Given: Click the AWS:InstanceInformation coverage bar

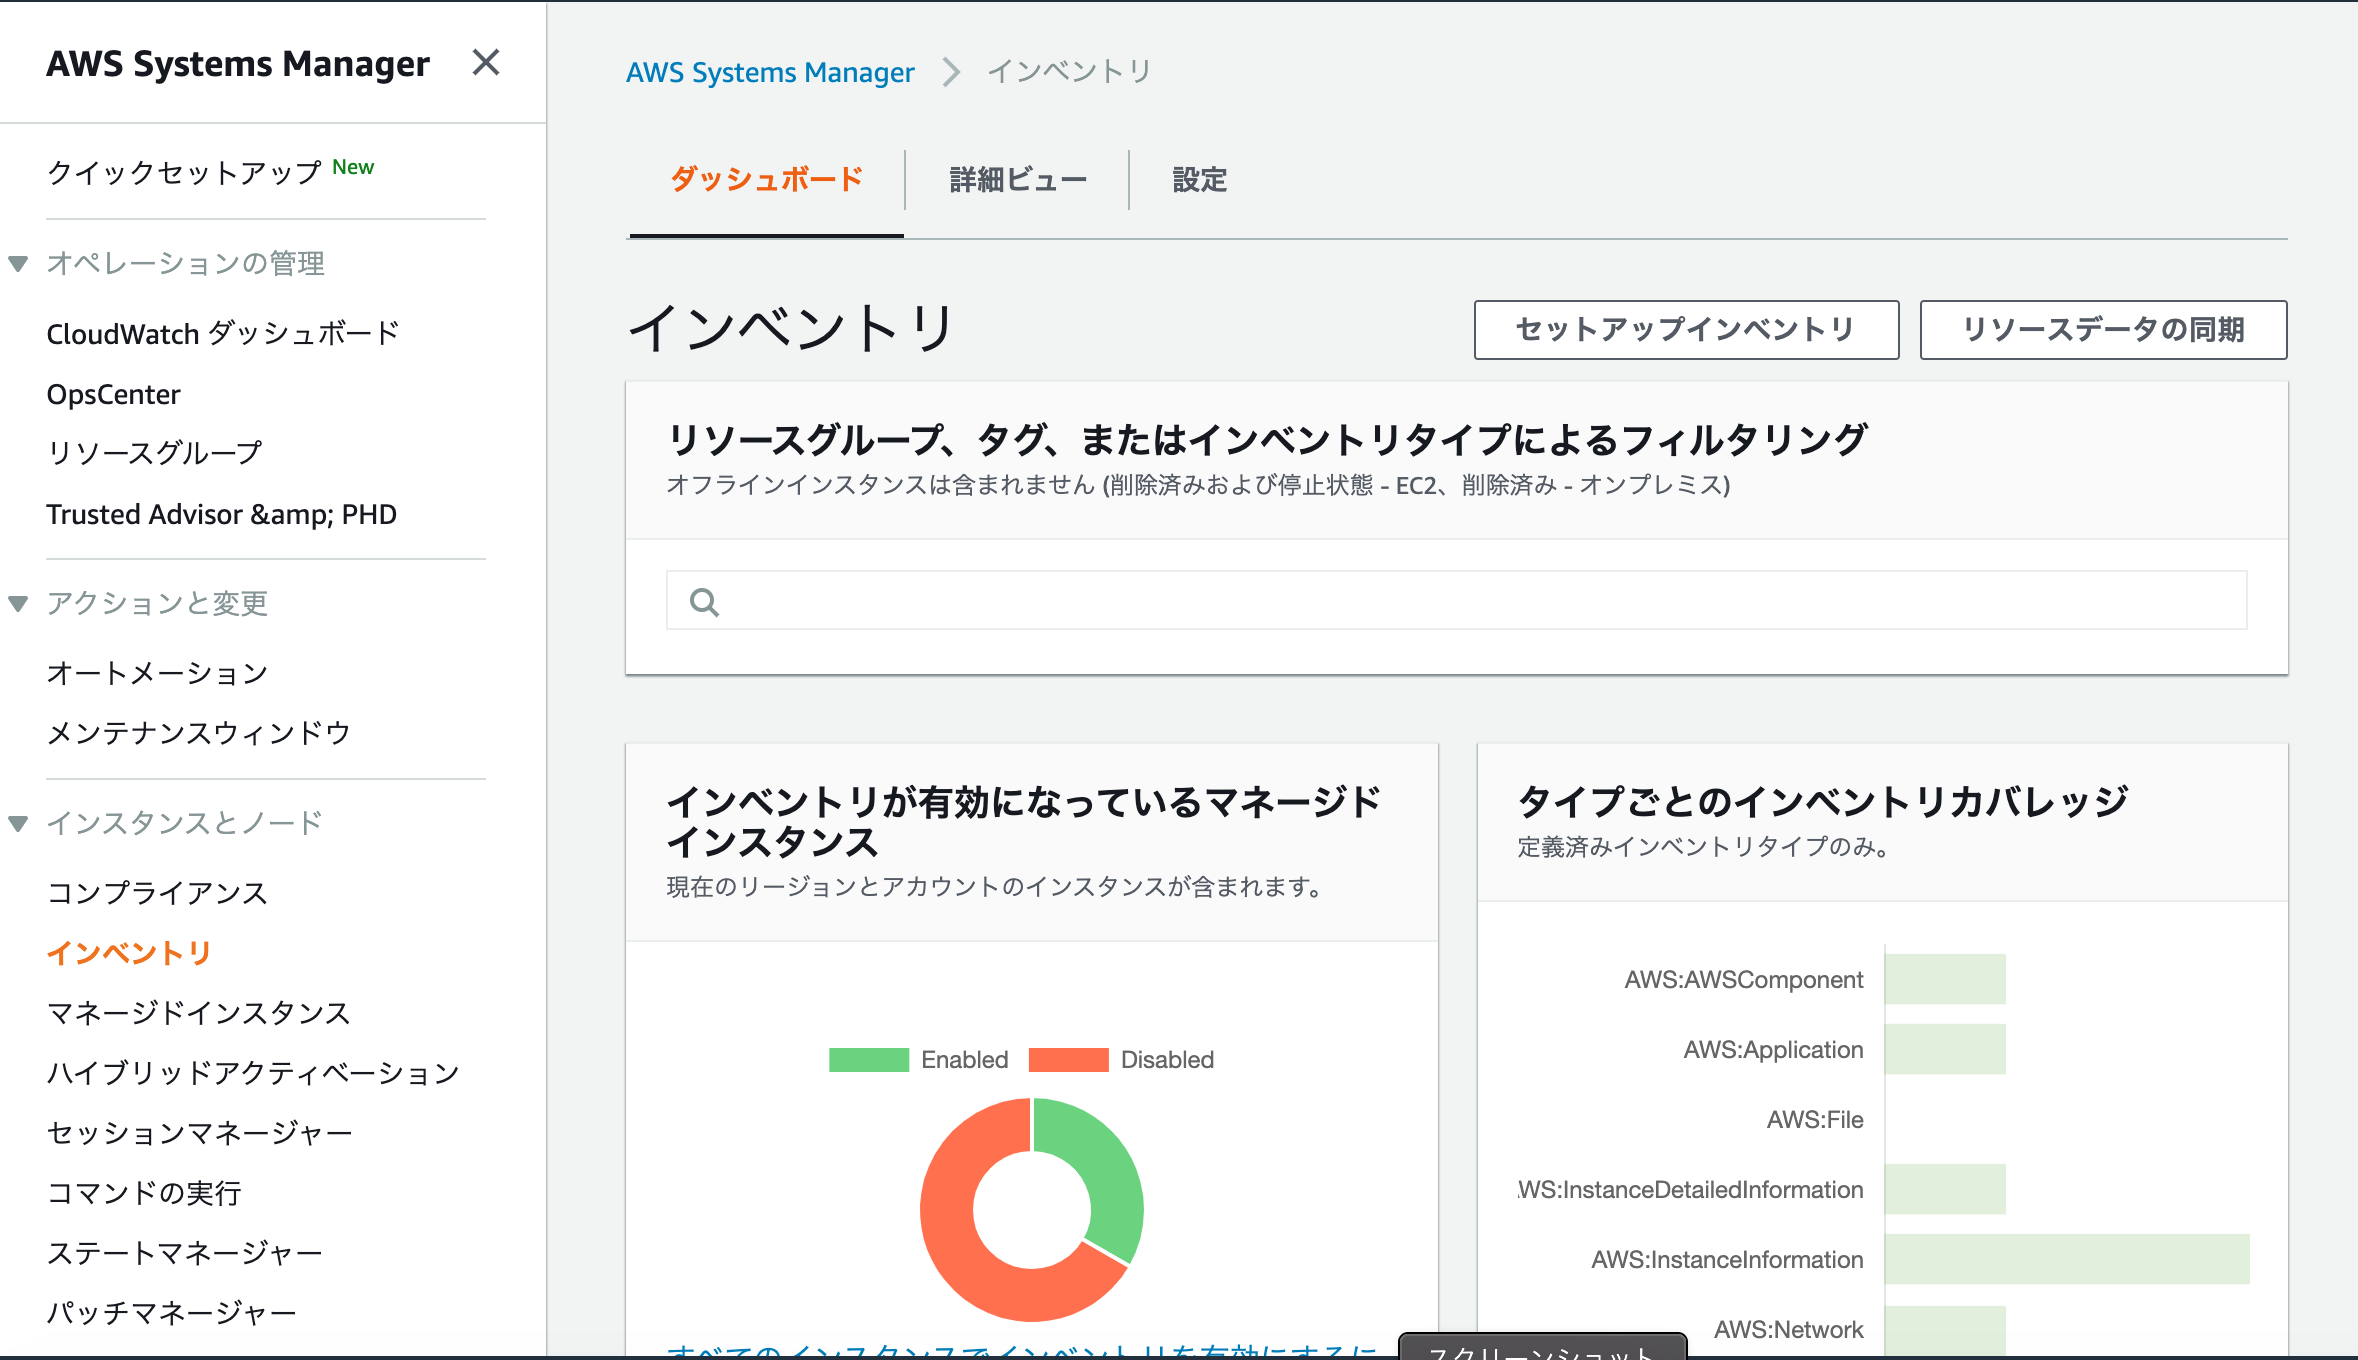Looking at the screenshot, I should [x=2067, y=1259].
